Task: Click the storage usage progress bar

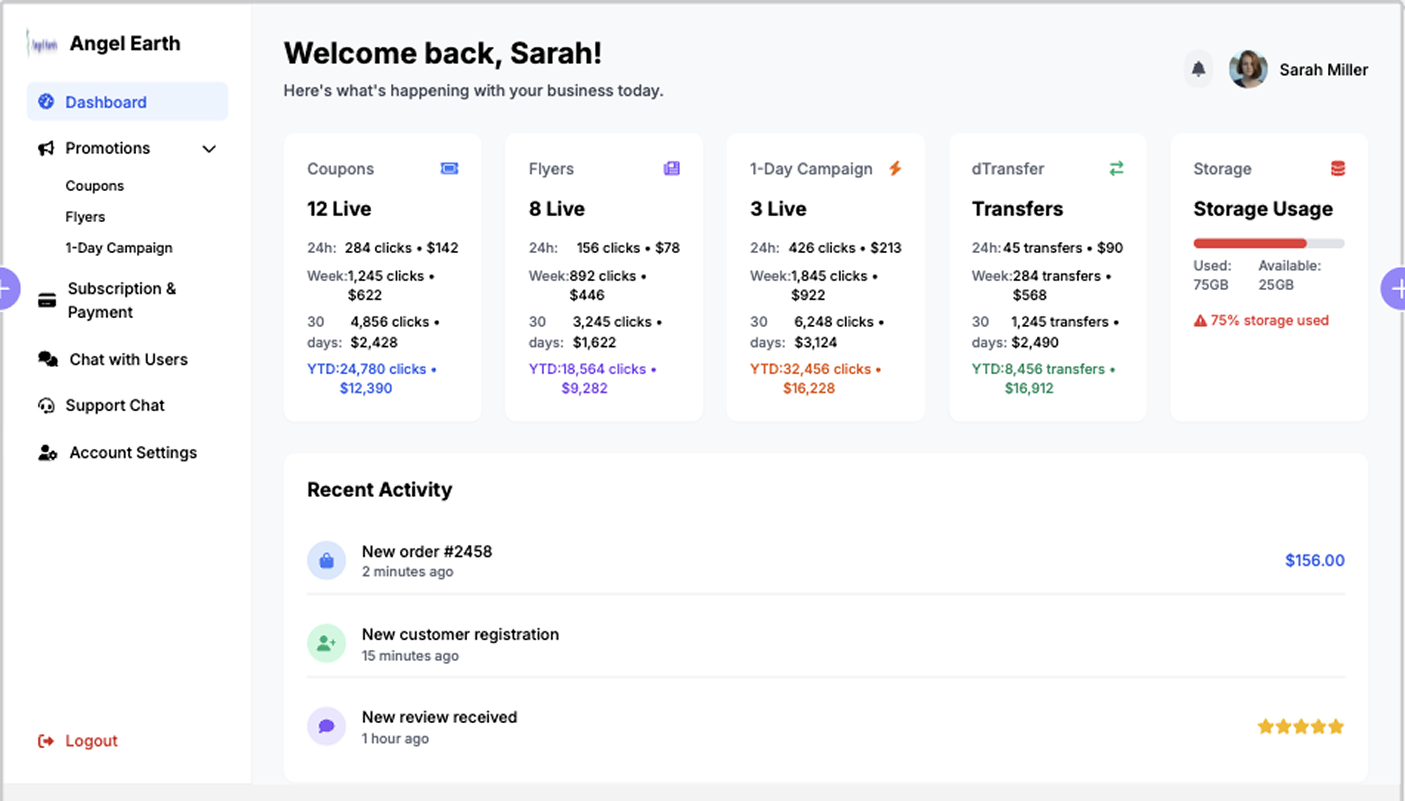Action: coord(1268,243)
